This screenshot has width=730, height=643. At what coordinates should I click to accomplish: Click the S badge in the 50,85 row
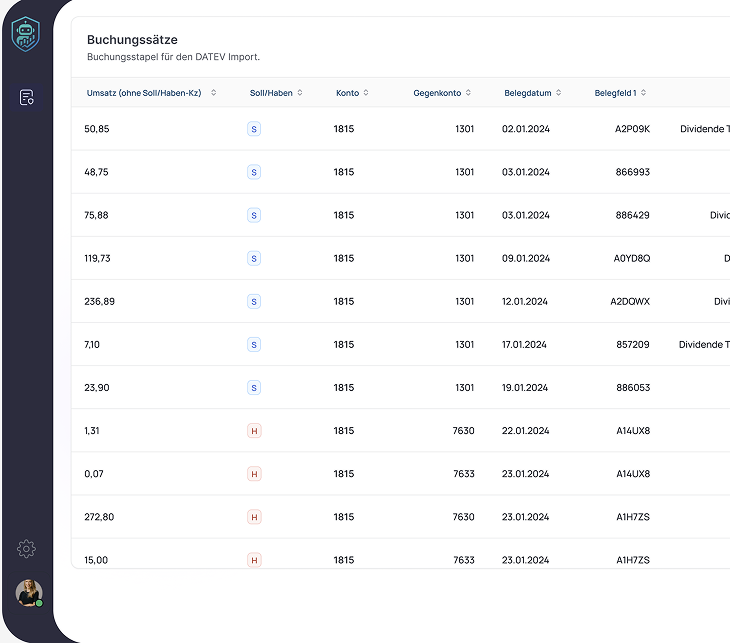click(x=254, y=129)
